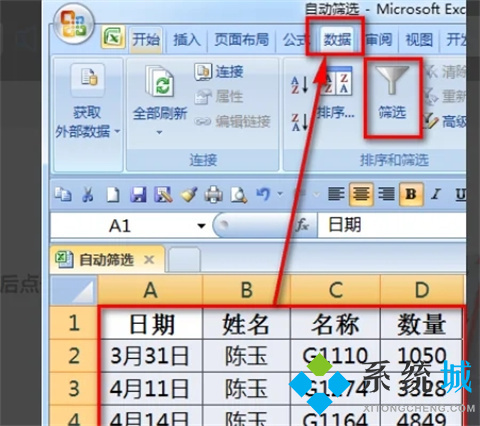The width and height of the screenshot is (480, 426).
Task: Expand the undo history dropdown
Action: (280, 194)
